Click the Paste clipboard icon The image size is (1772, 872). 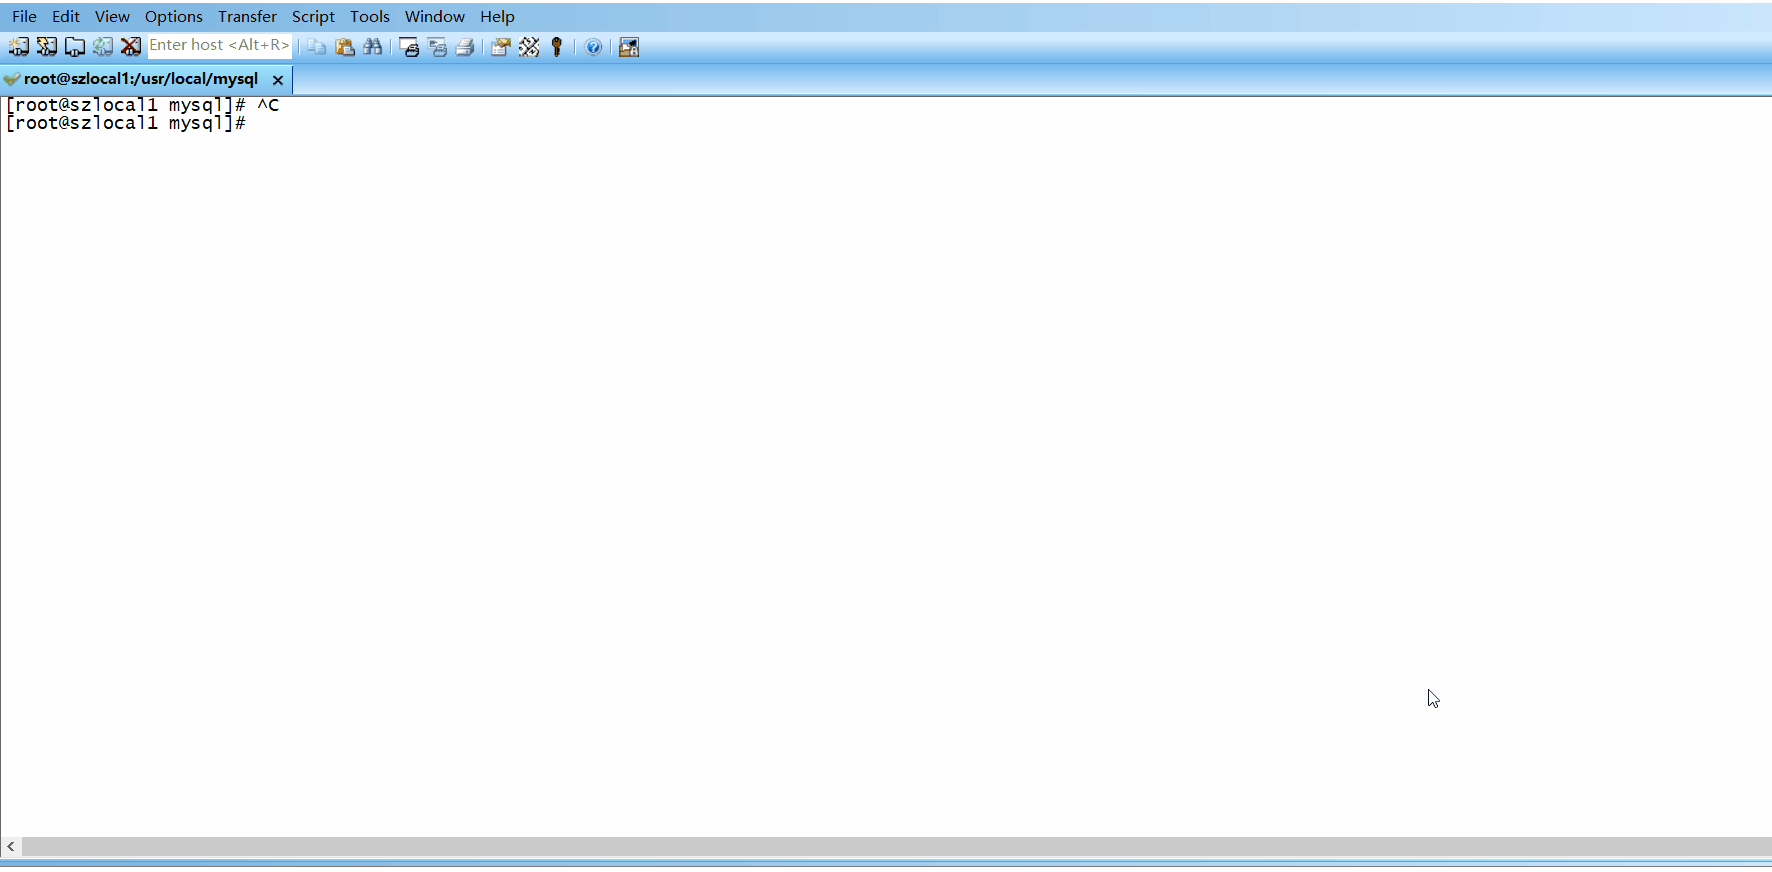pyautogui.click(x=345, y=47)
